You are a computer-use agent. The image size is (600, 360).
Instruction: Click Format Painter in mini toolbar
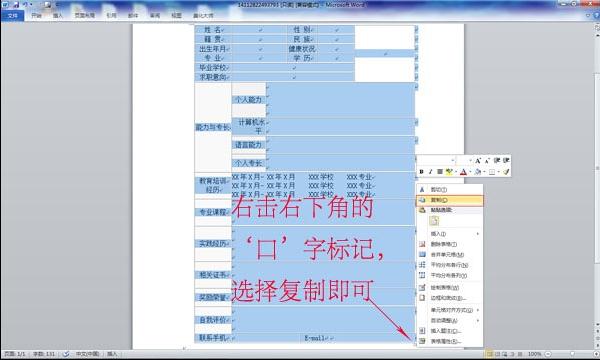tap(506, 172)
